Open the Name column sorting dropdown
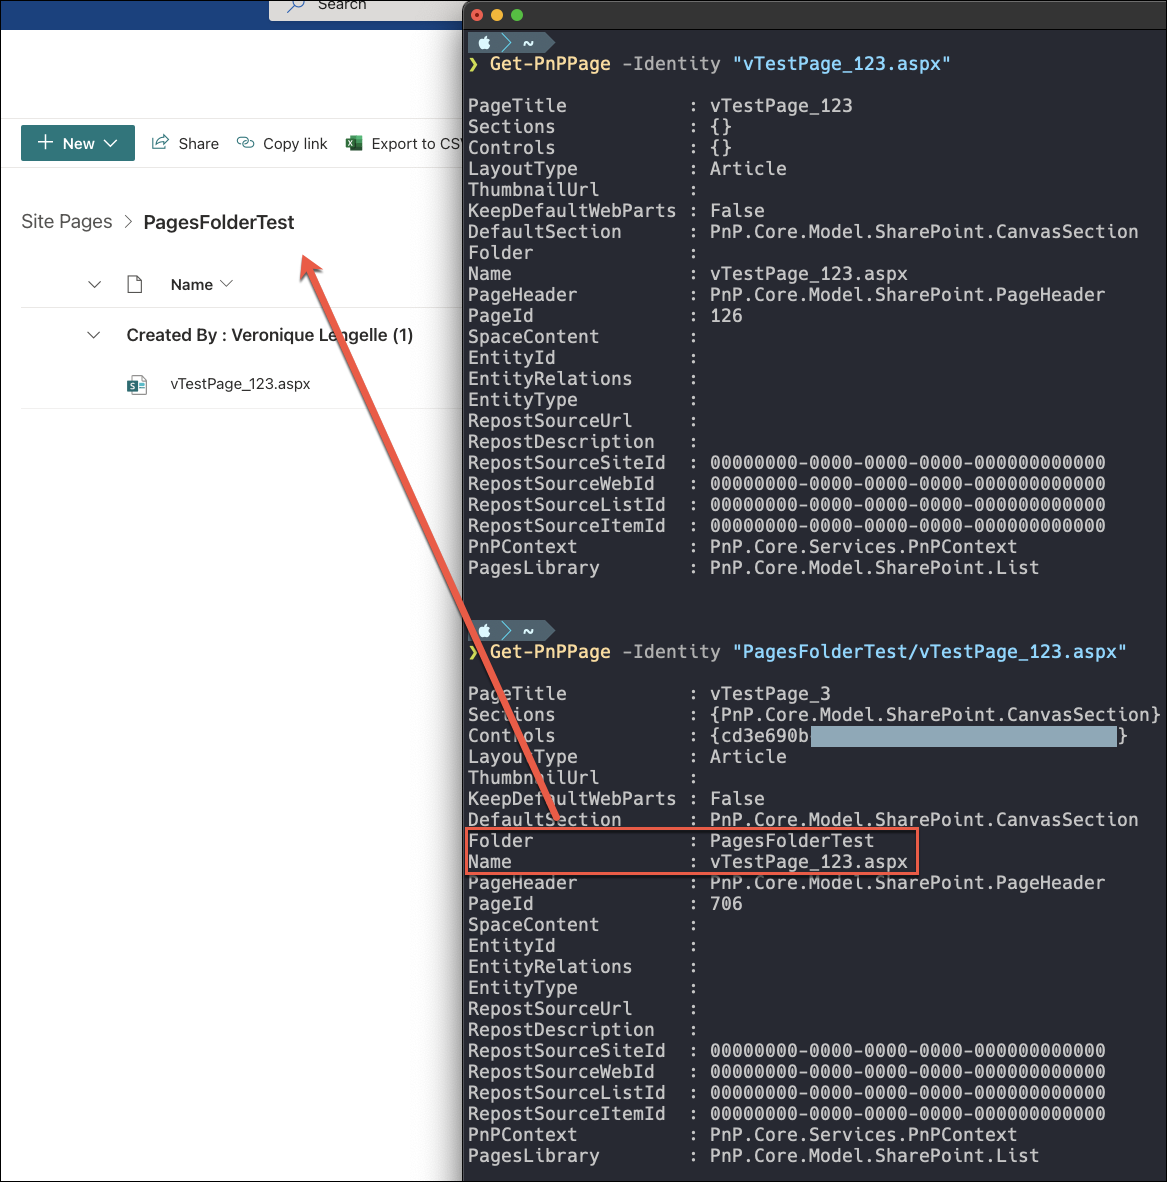 (x=228, y=284)
